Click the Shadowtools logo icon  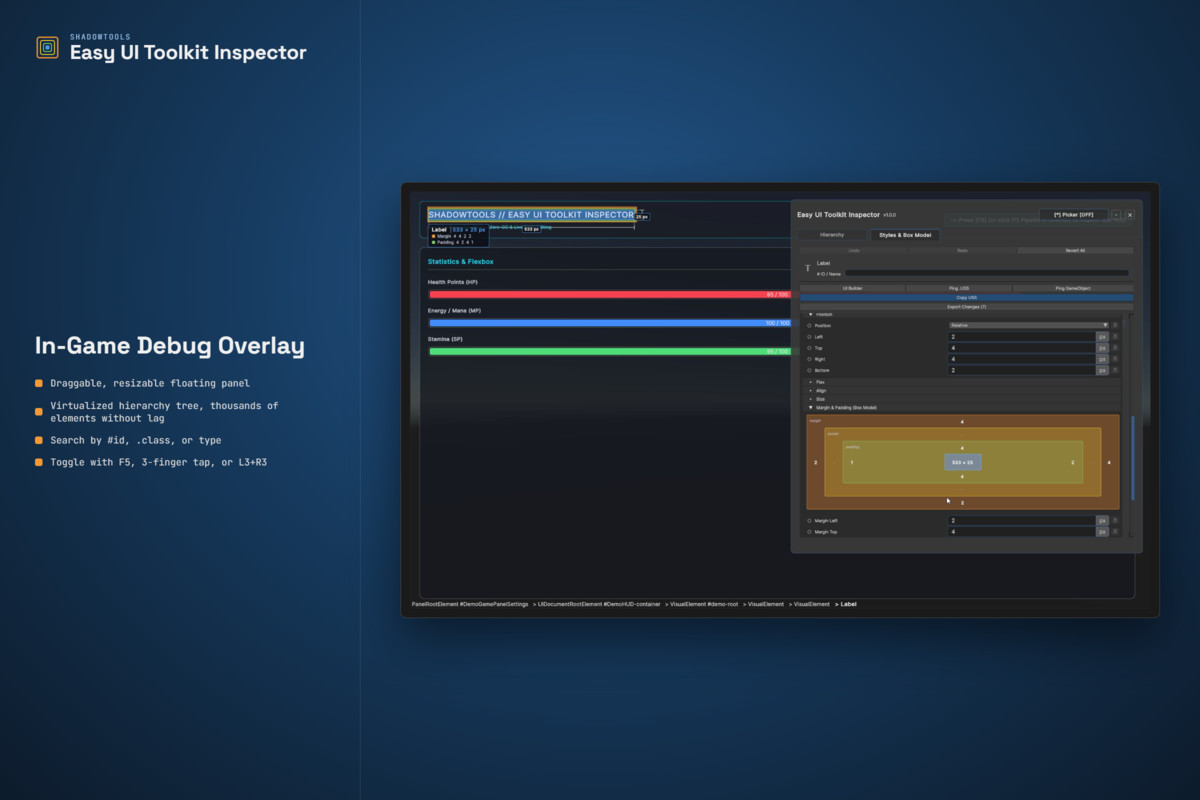pos(47,47)
